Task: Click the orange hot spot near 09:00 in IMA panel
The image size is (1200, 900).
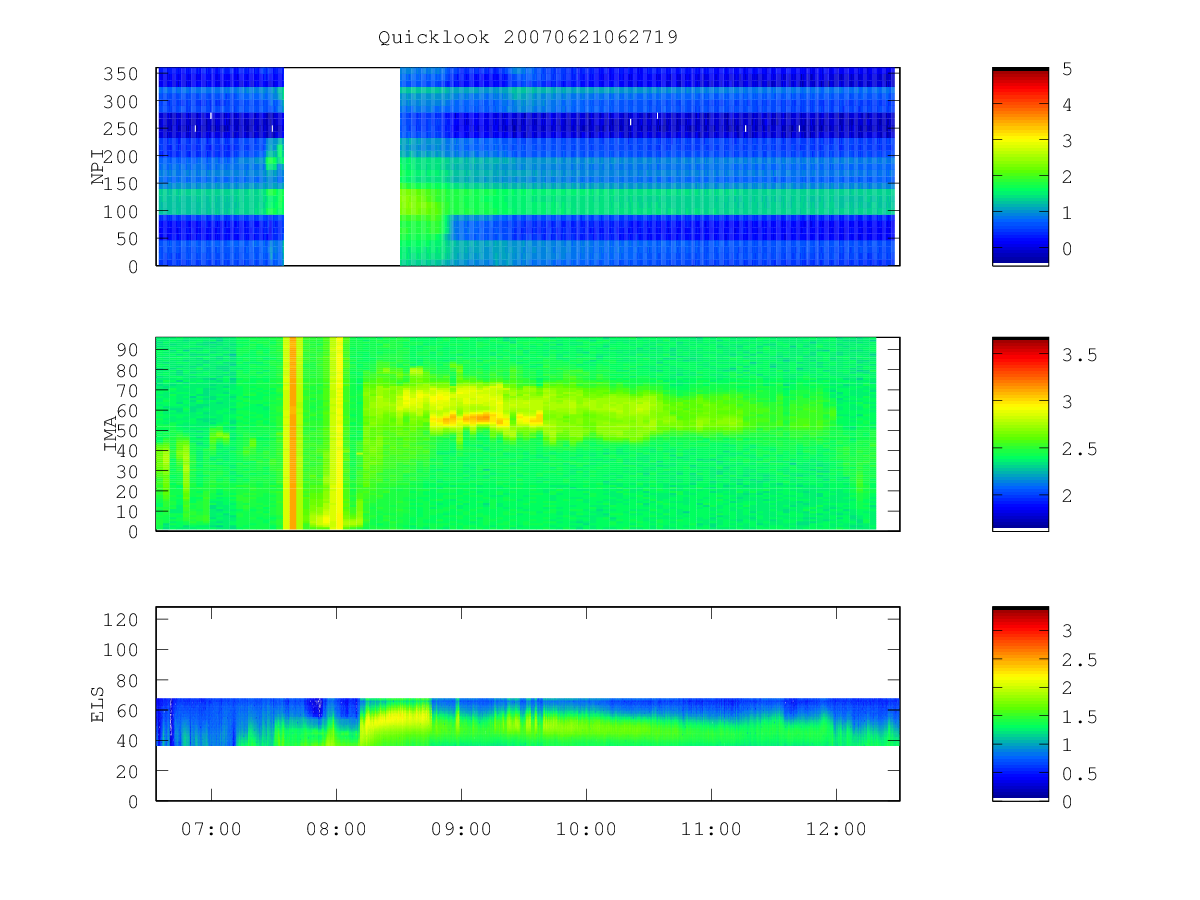Action: (472, 418)
